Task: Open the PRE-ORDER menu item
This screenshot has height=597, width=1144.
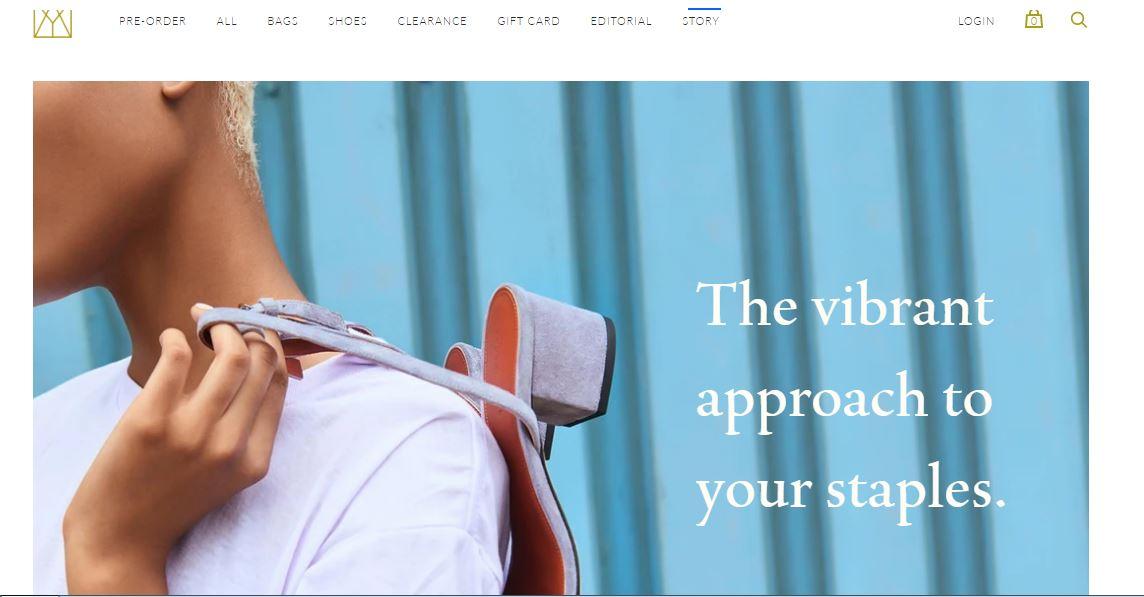Action: 152,21
